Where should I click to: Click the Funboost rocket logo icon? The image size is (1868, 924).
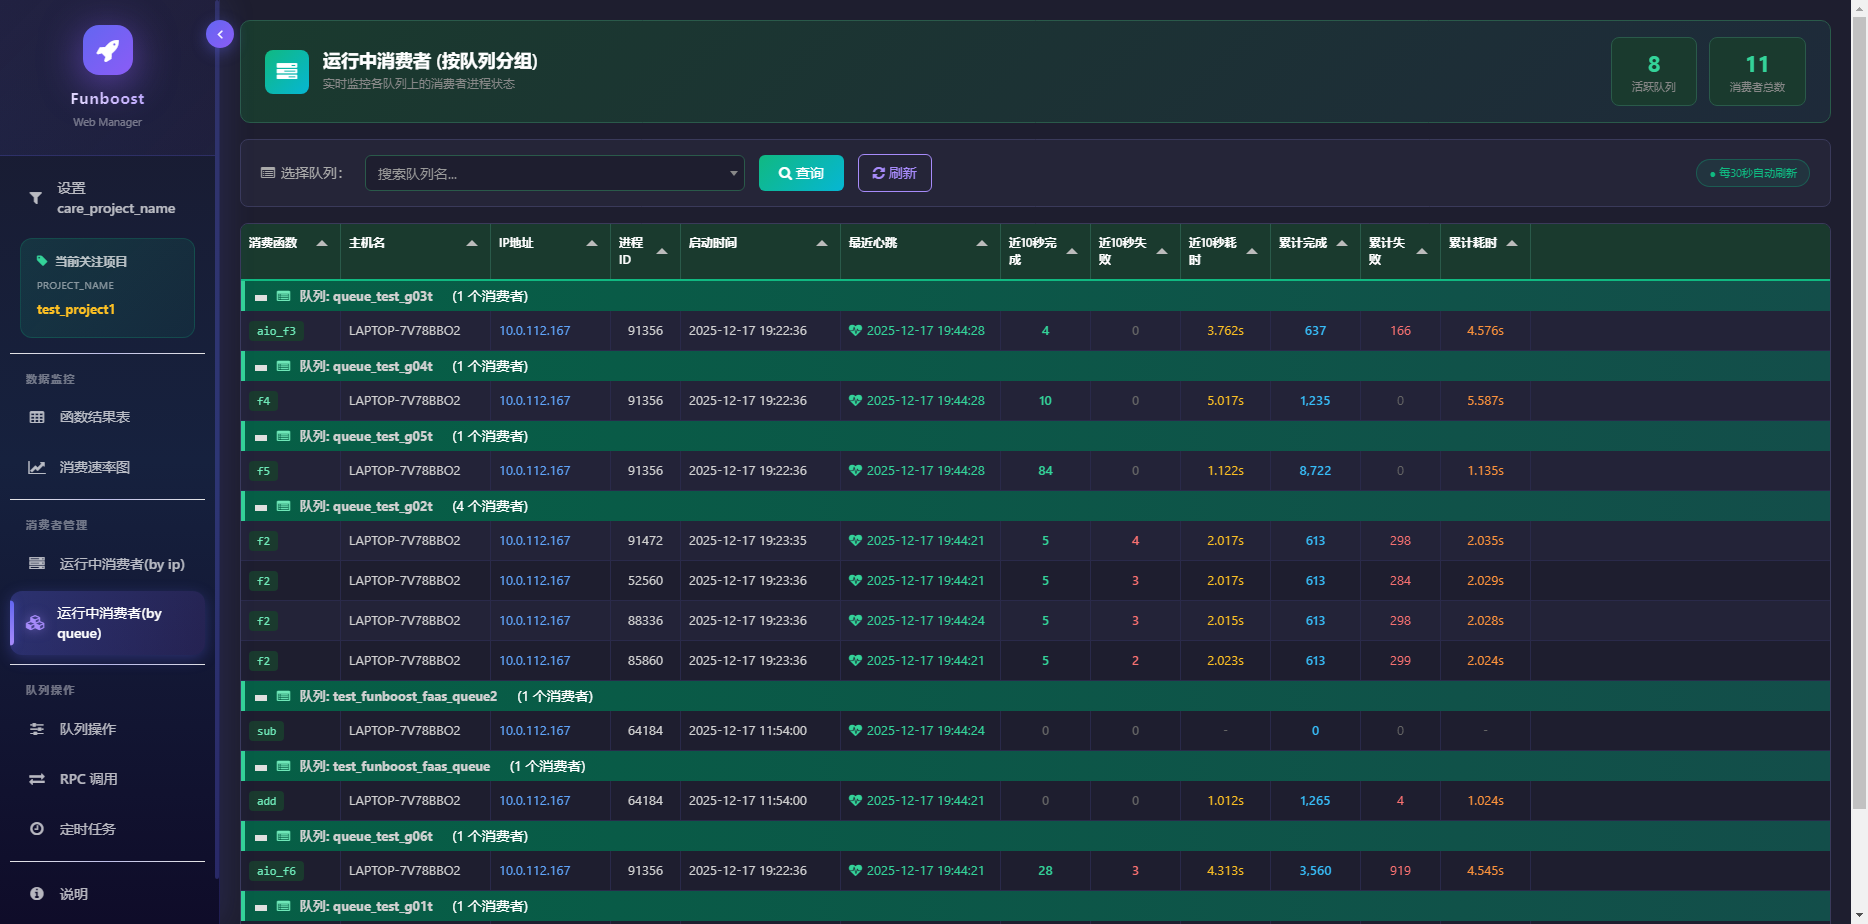click(x=108, y=50)
